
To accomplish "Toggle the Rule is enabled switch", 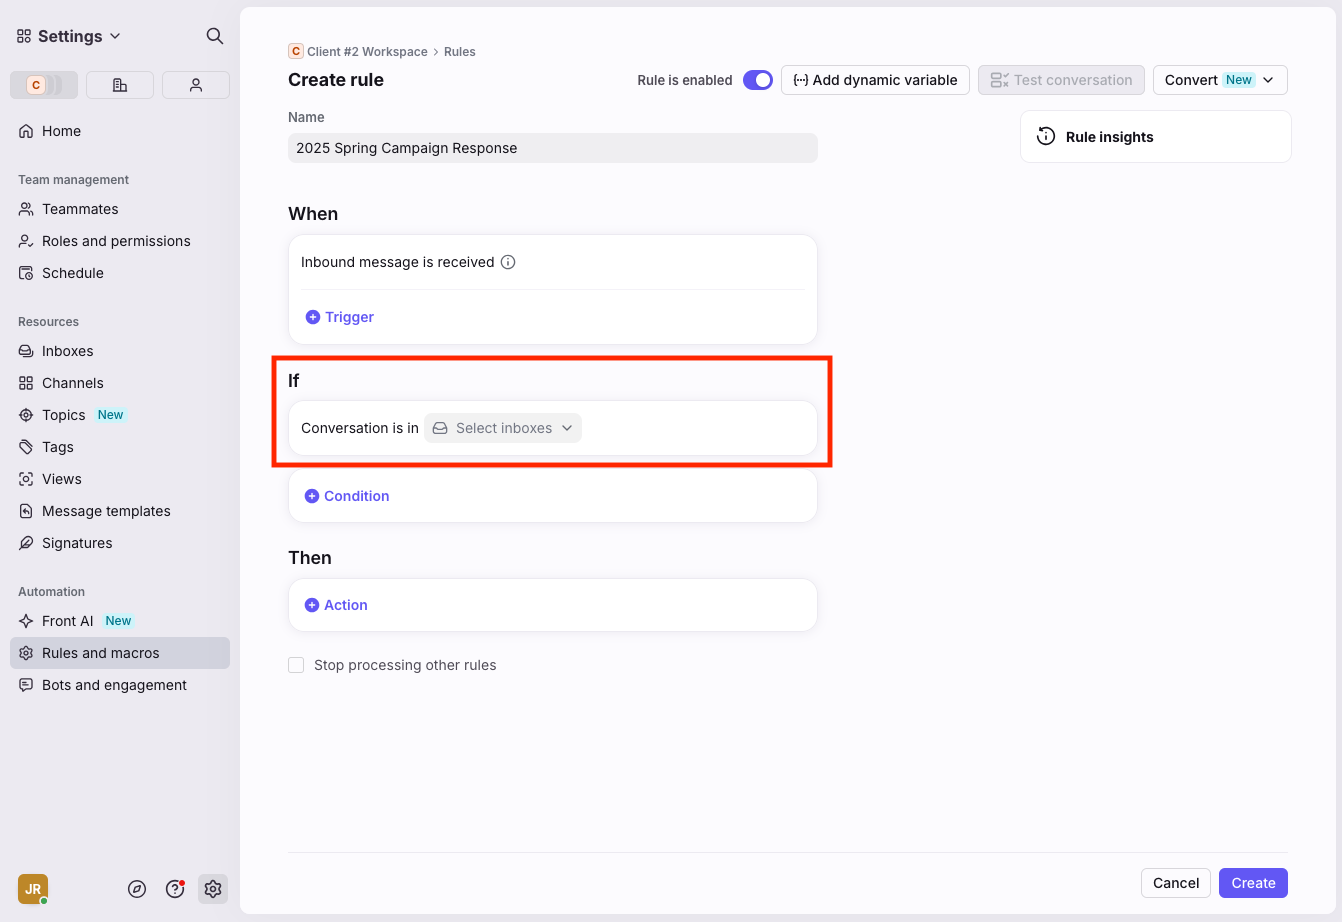I will point(757,80).
